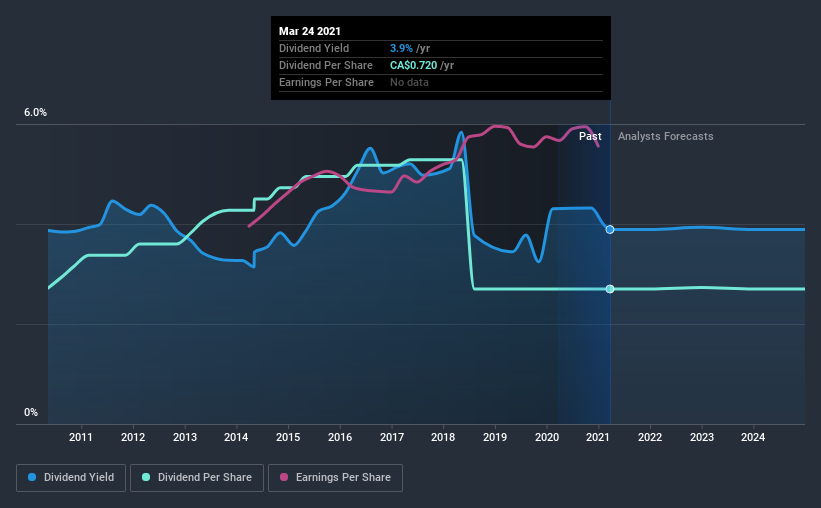
Task: Select the 2018 x-axis label
Action: coord(443,437)
